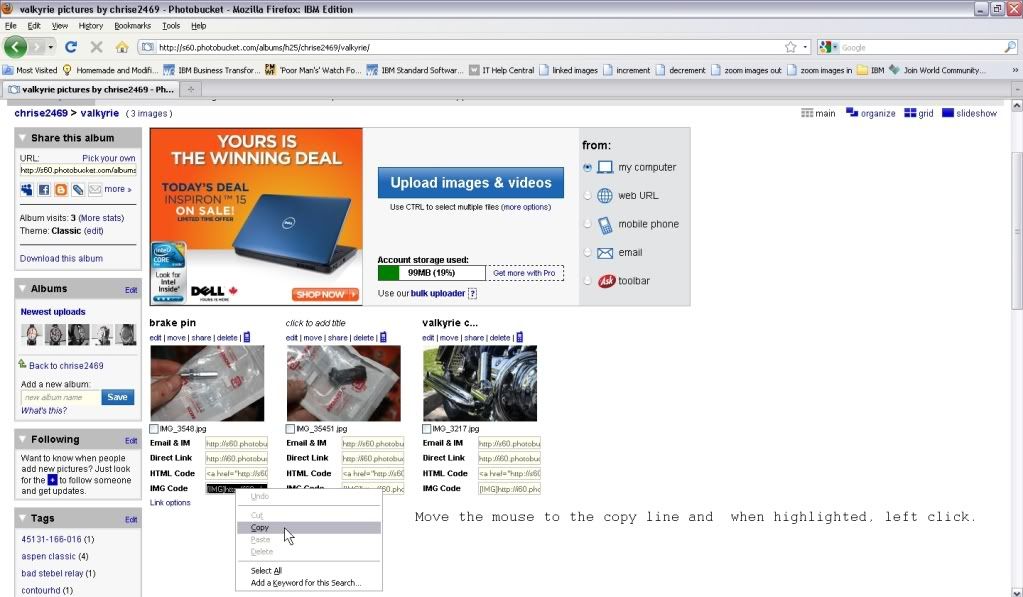The height and width of the screenshot is (597, 1023).
Task: Click Save to add new album
Action: 117,397
